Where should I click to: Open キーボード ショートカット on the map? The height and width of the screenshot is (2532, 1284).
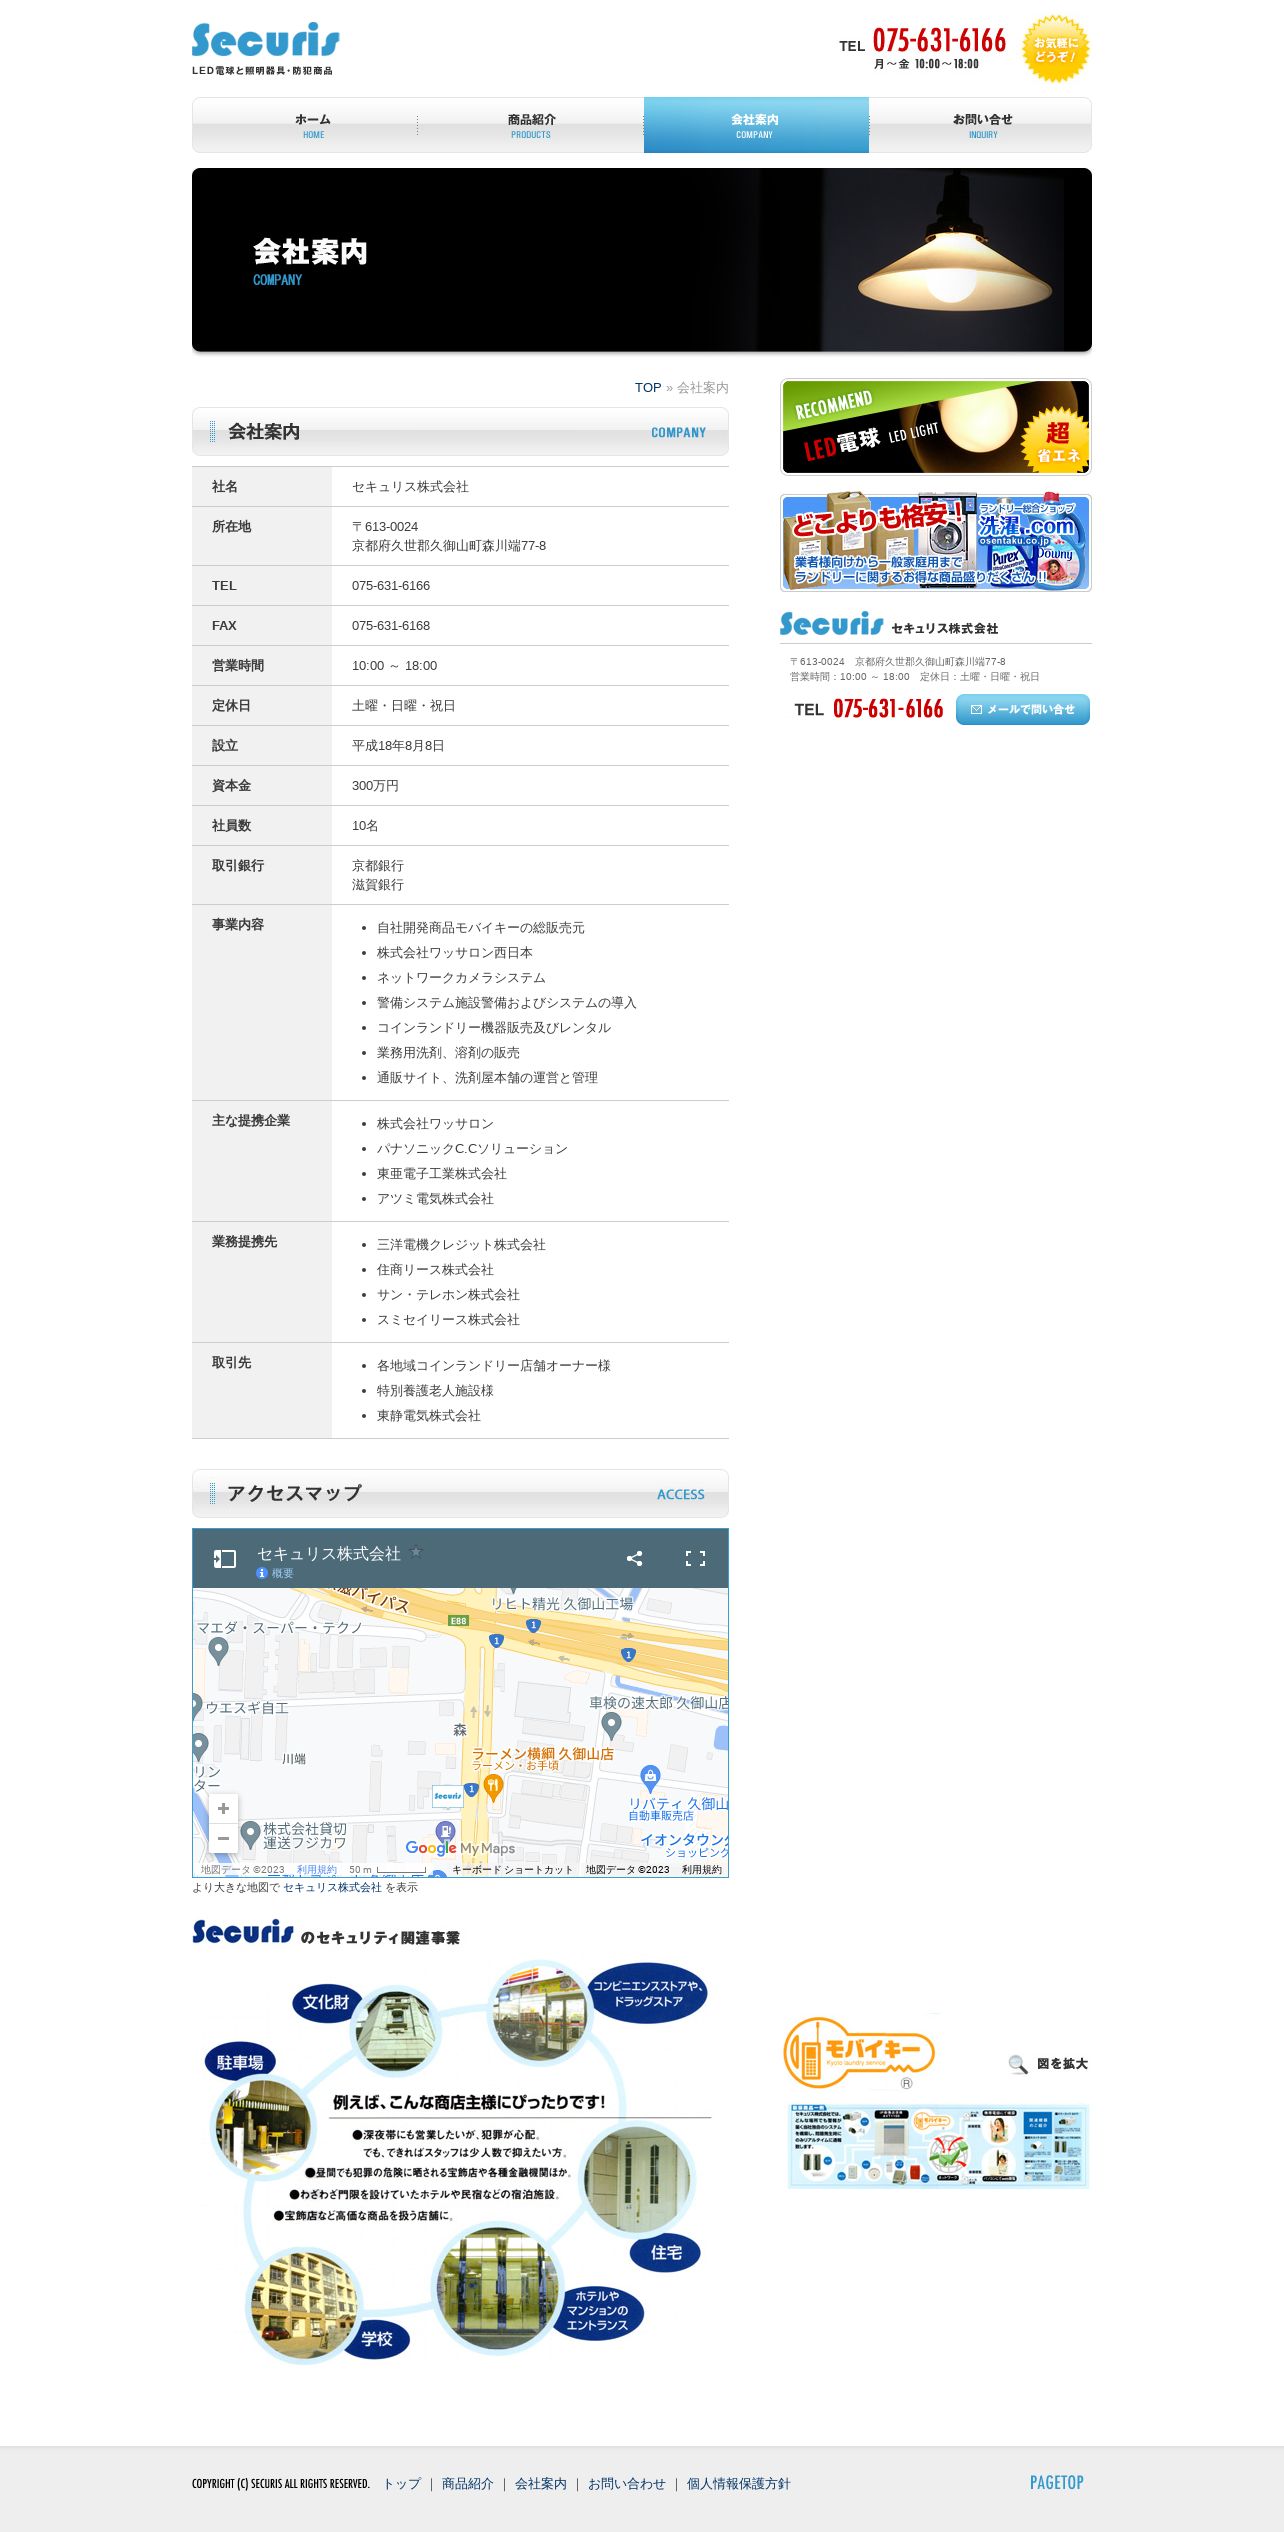pos(512,1869)
